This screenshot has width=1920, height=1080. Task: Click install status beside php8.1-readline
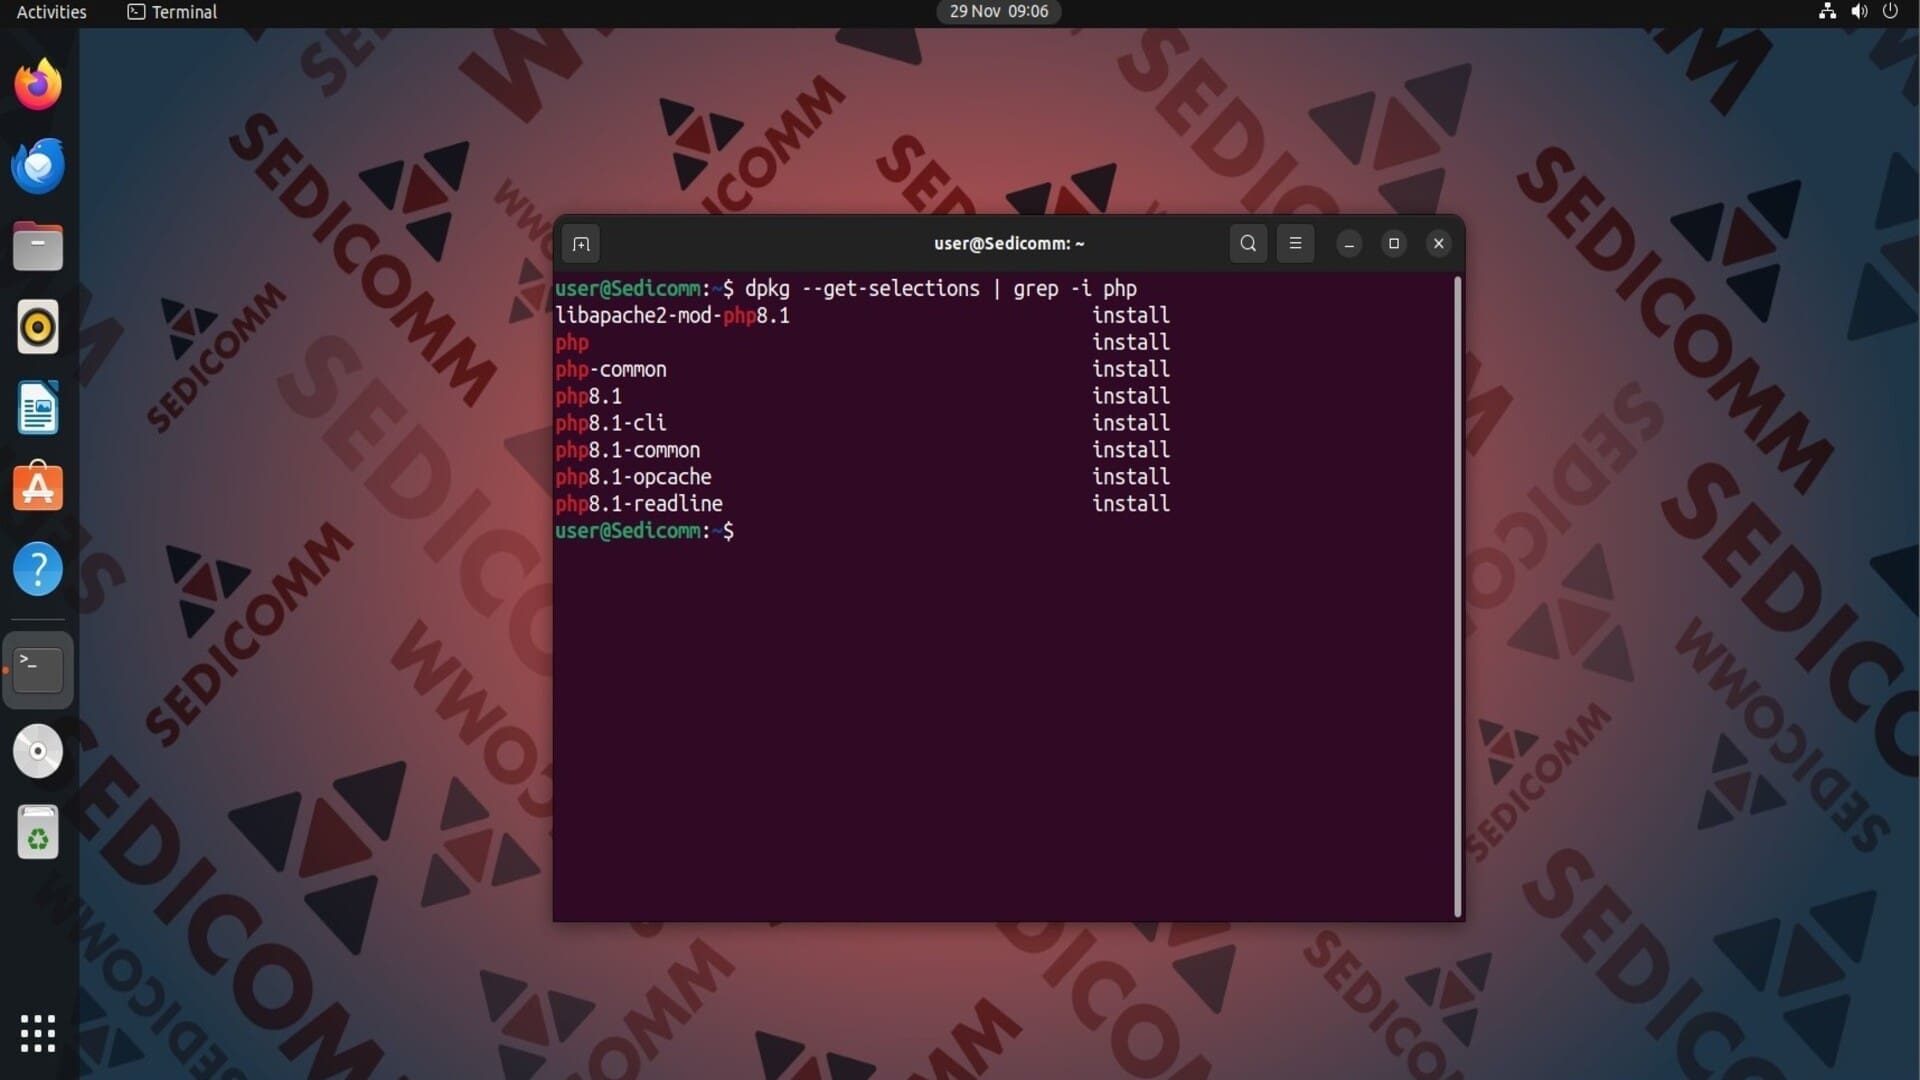coord(1131,505)
